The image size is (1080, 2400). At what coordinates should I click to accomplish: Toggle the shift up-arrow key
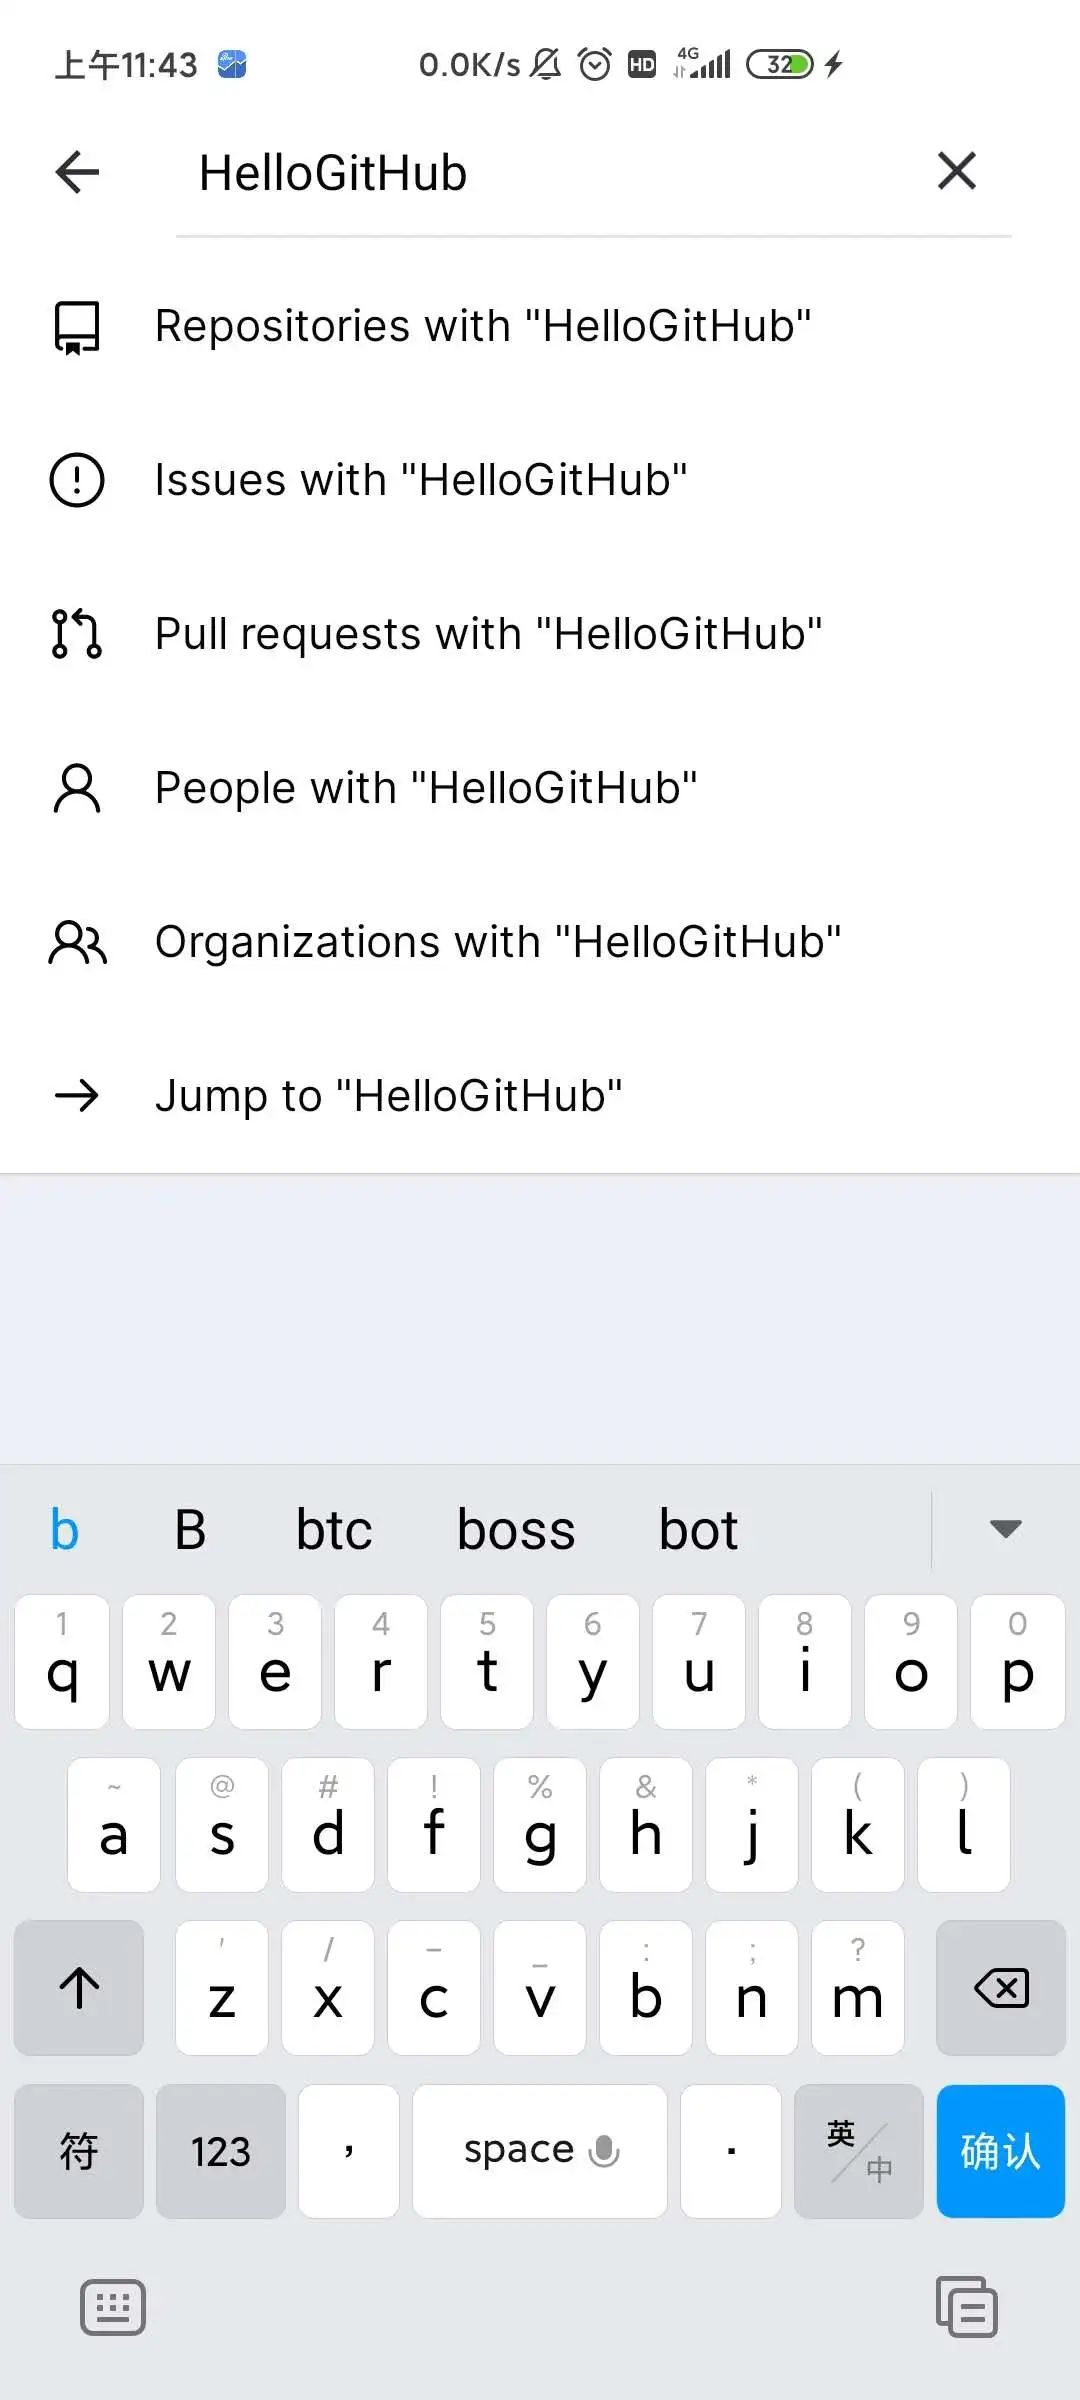(79, 1988)
